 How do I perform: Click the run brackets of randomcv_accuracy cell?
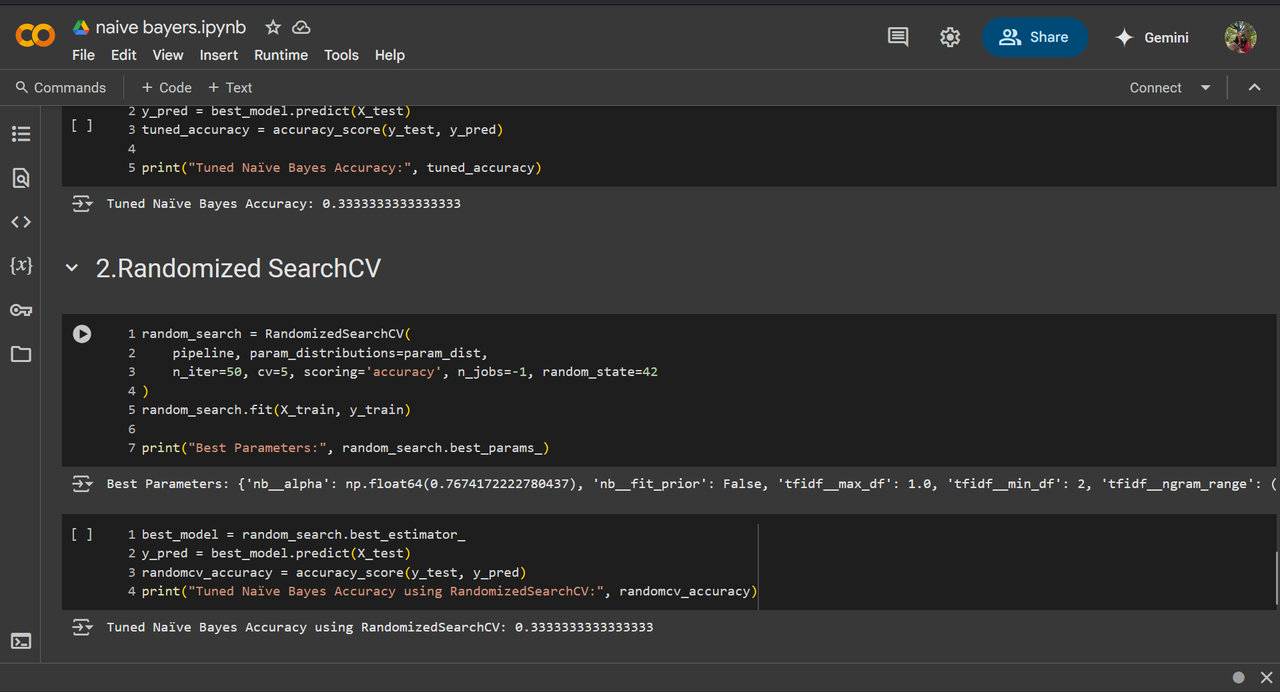coord(82,534)
